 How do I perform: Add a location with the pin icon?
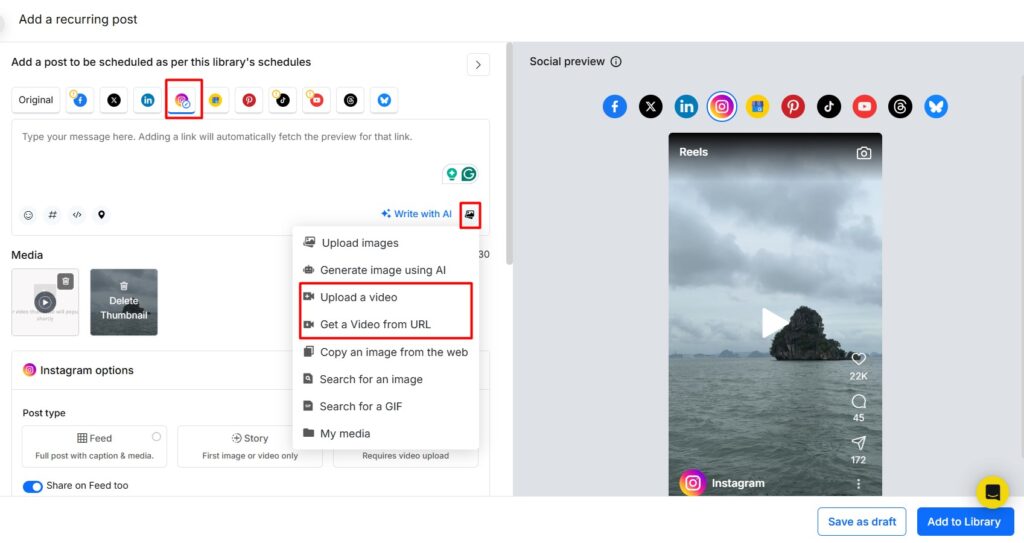point(101,215)
